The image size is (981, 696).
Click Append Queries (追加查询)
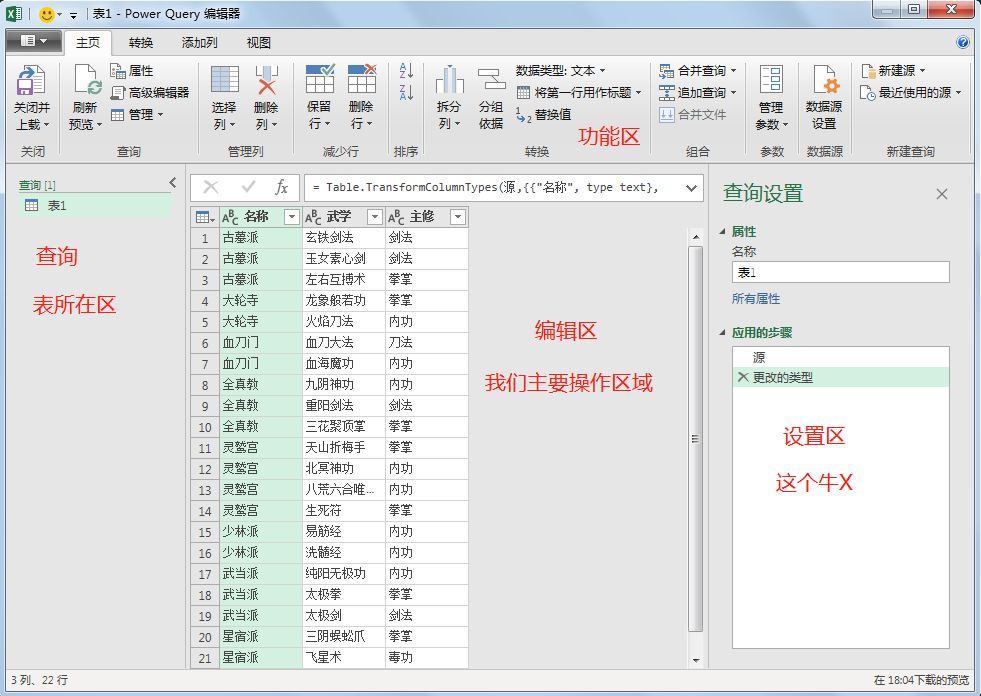click(698, 93)
